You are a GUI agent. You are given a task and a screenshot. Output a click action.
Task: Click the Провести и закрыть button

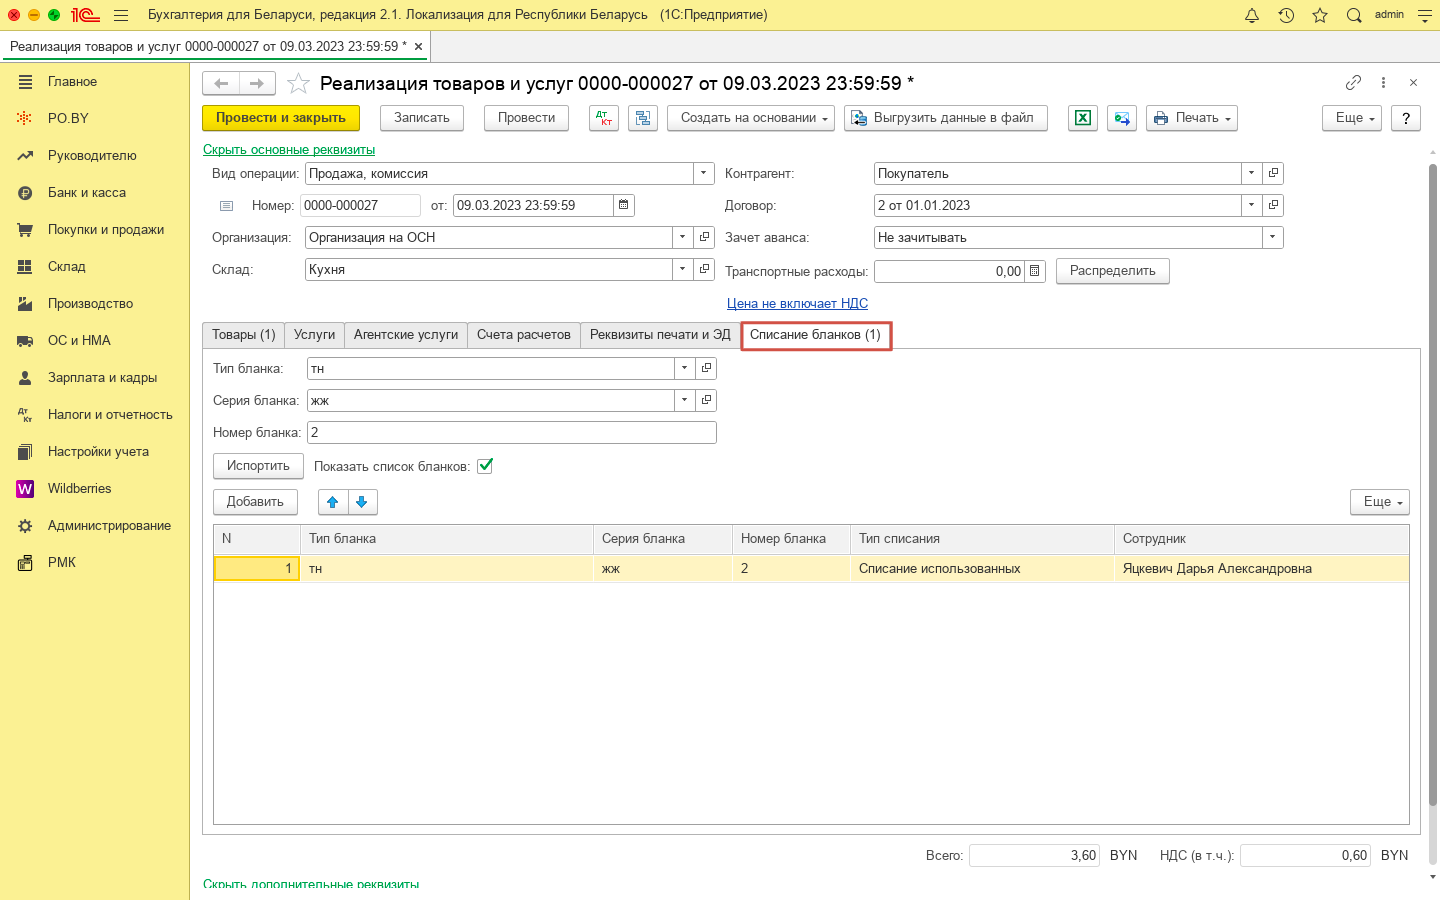(x=281, y=118)
